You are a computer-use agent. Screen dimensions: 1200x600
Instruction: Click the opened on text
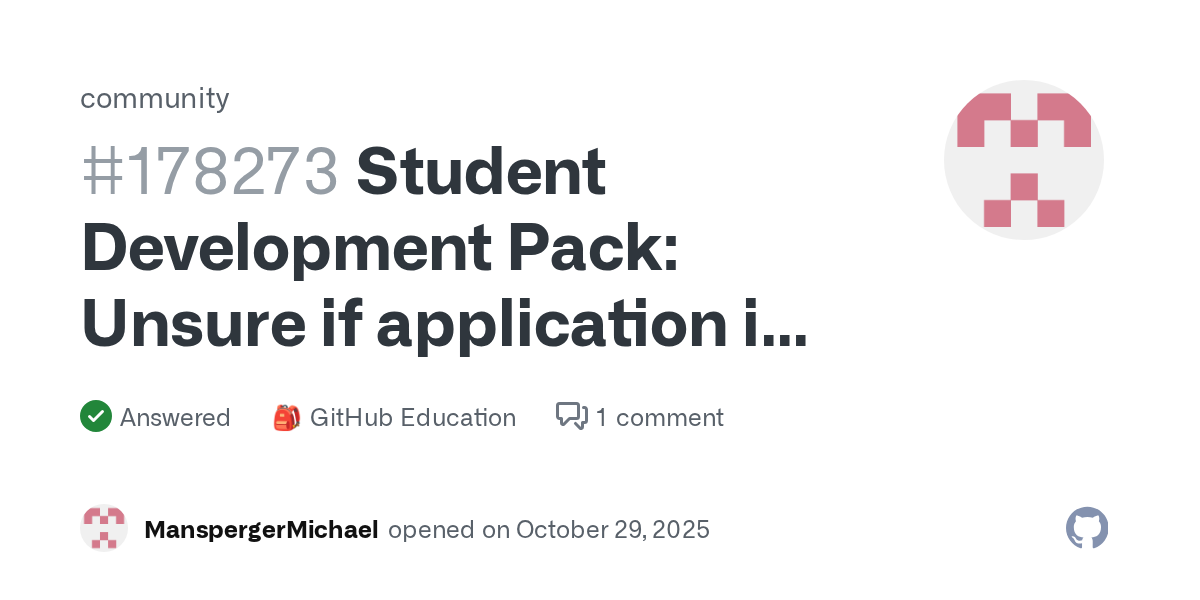coord(448,529)
